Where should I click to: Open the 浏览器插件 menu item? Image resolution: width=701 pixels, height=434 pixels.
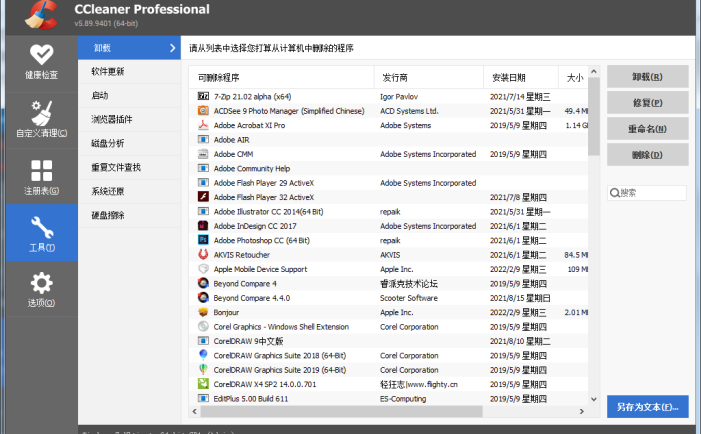(129, 119)
